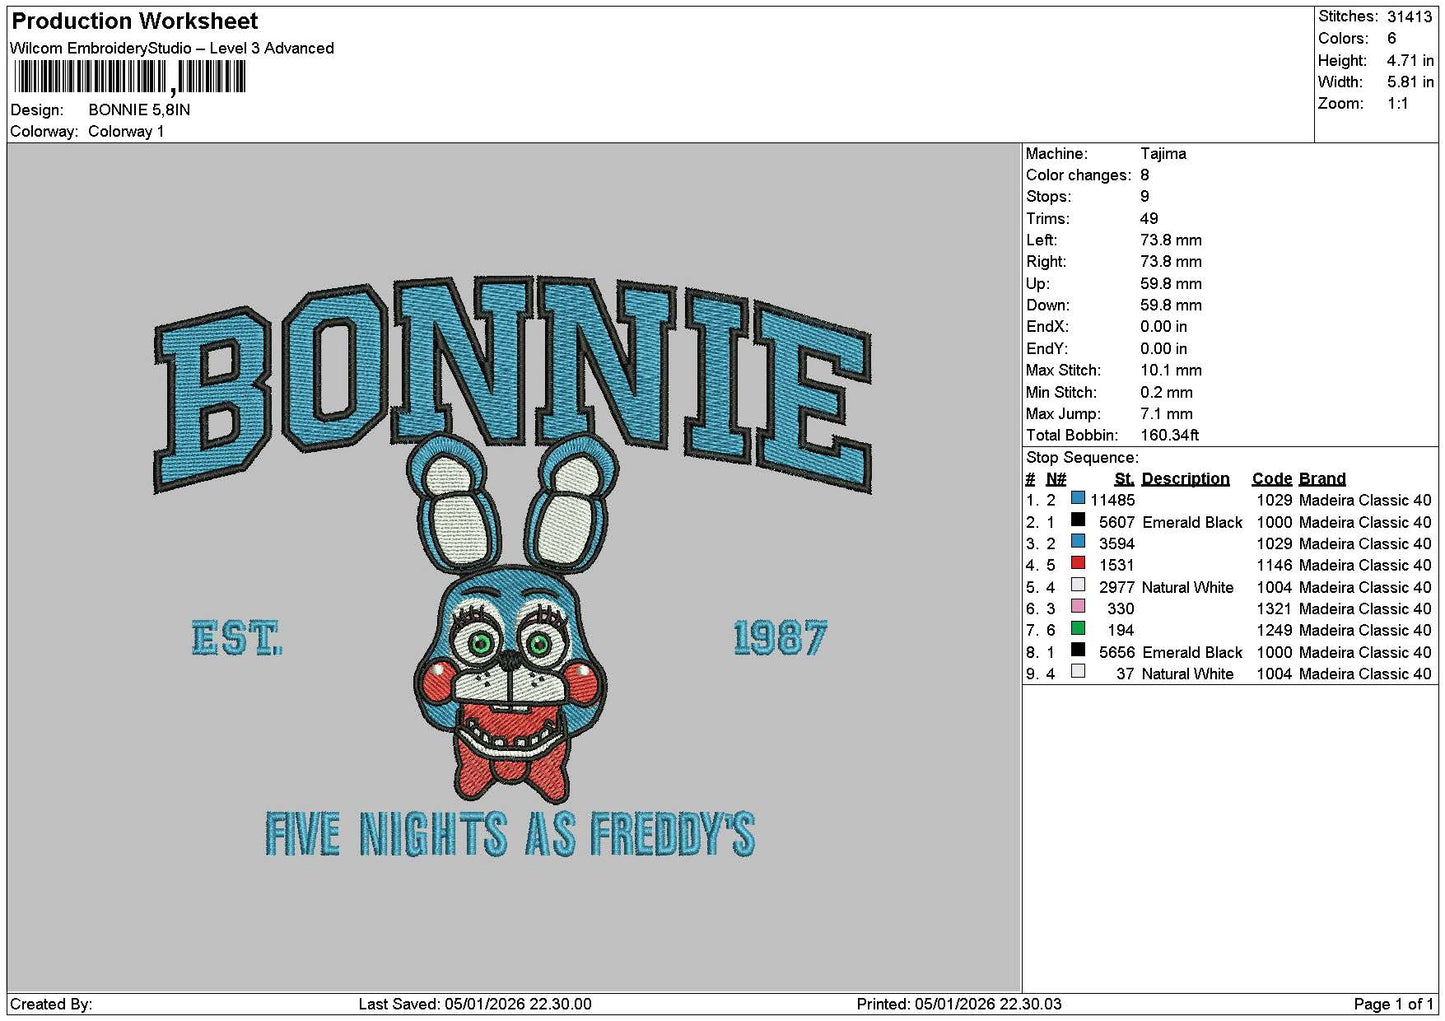The height and width of the screenshot is (1021, 1445).
Task: Click the blue swatch in the 3594 stitches row
Action: [1078, 542]
